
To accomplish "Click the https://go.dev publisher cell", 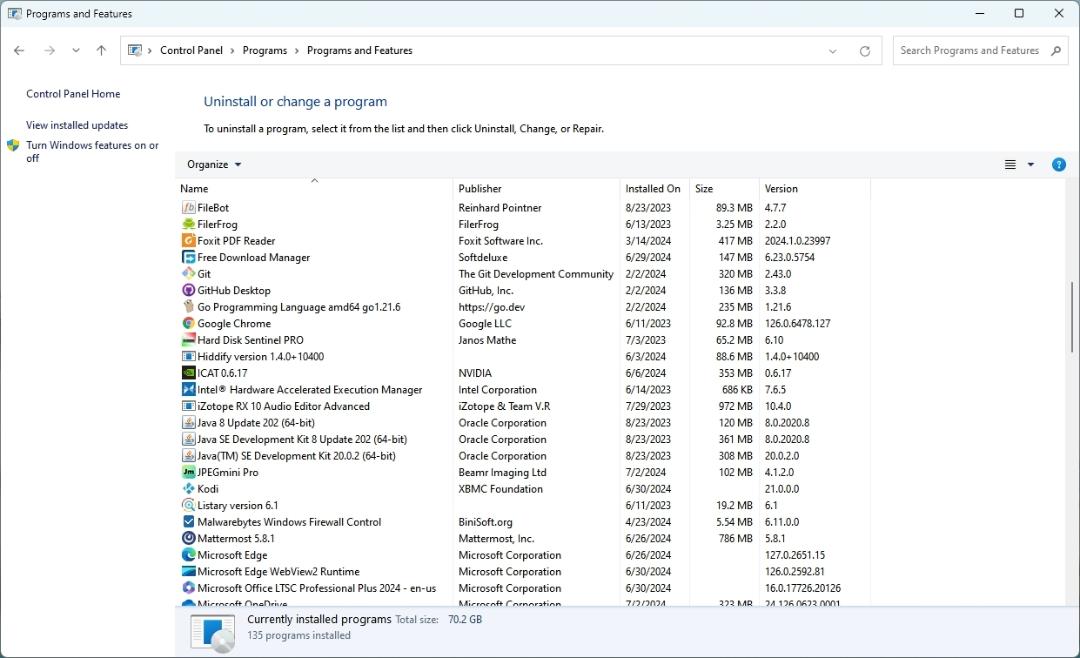I will (x=492, y=307).
